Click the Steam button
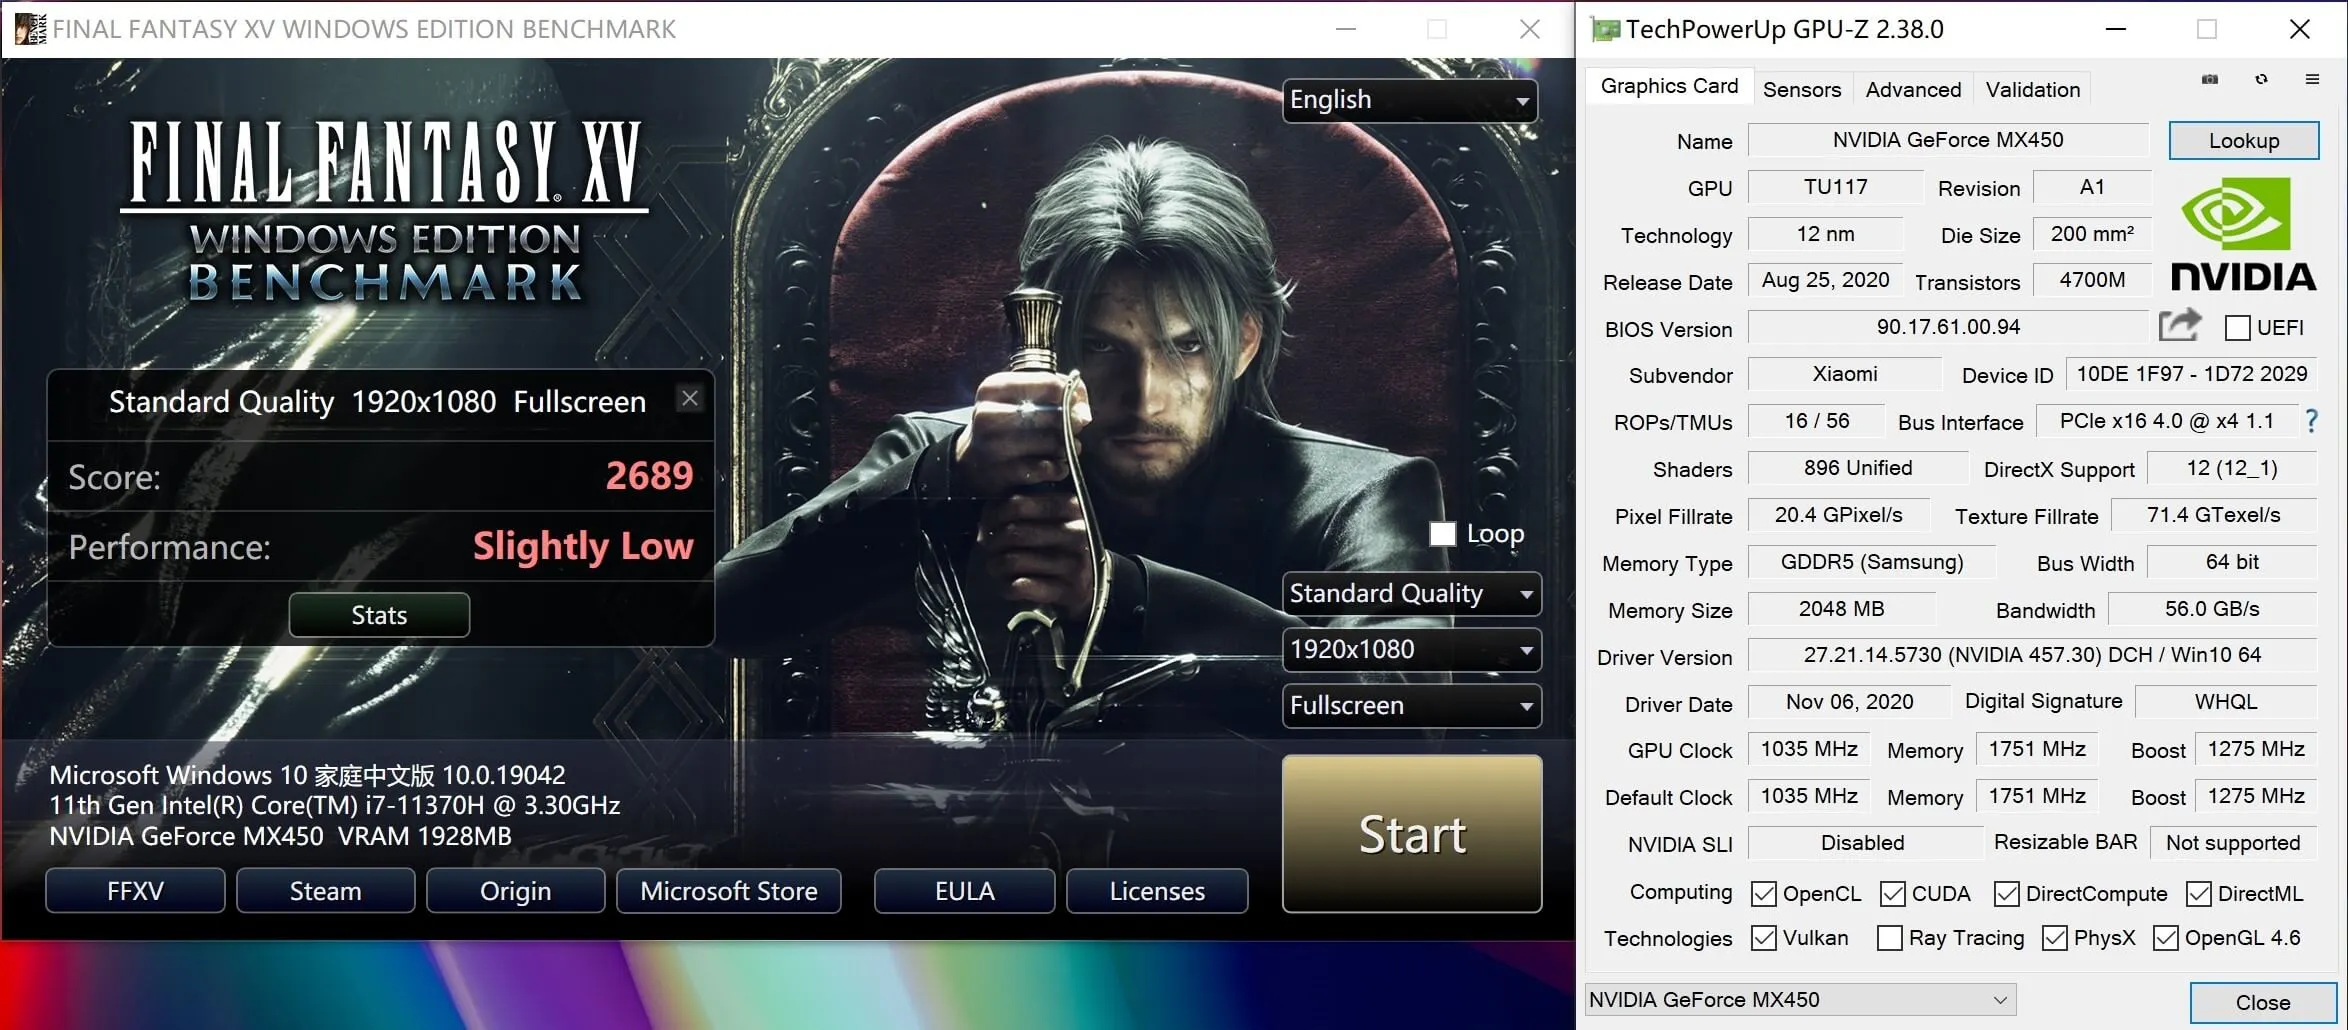2348x1030 pixels. (325, 891)
